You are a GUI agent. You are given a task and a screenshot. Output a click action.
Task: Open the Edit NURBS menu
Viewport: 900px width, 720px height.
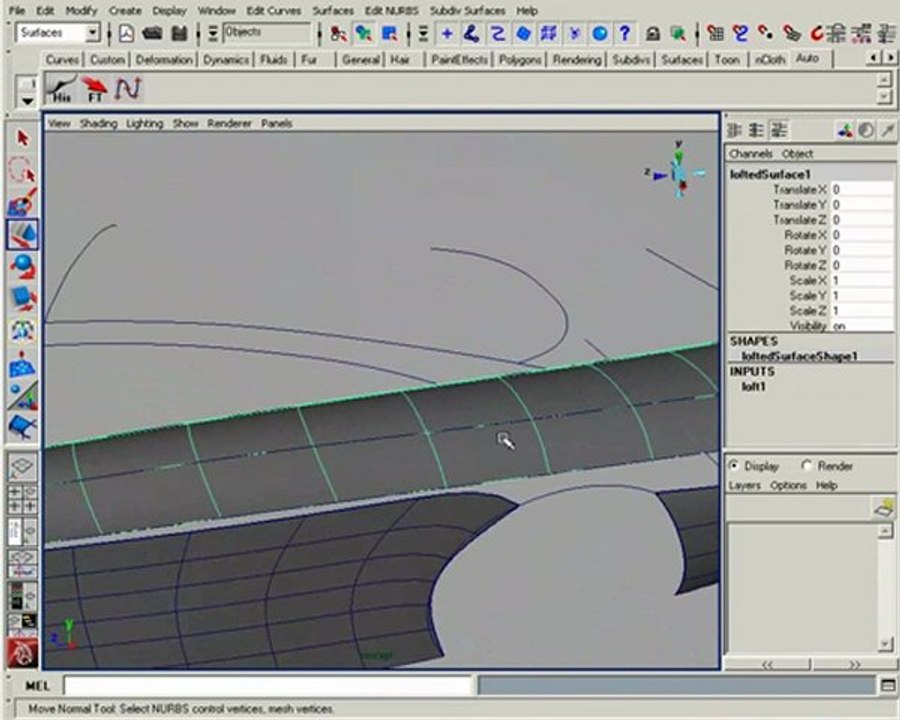tap(391, 10)
